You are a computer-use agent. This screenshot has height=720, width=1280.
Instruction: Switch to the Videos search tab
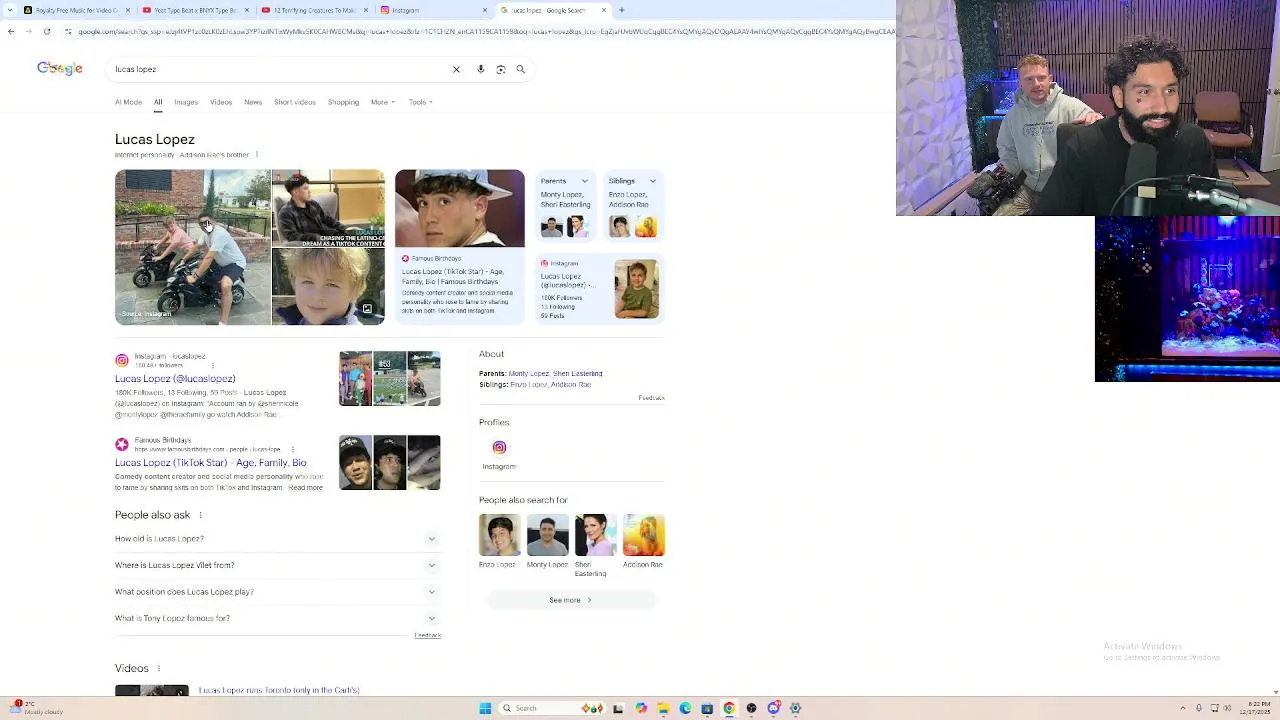221,102
